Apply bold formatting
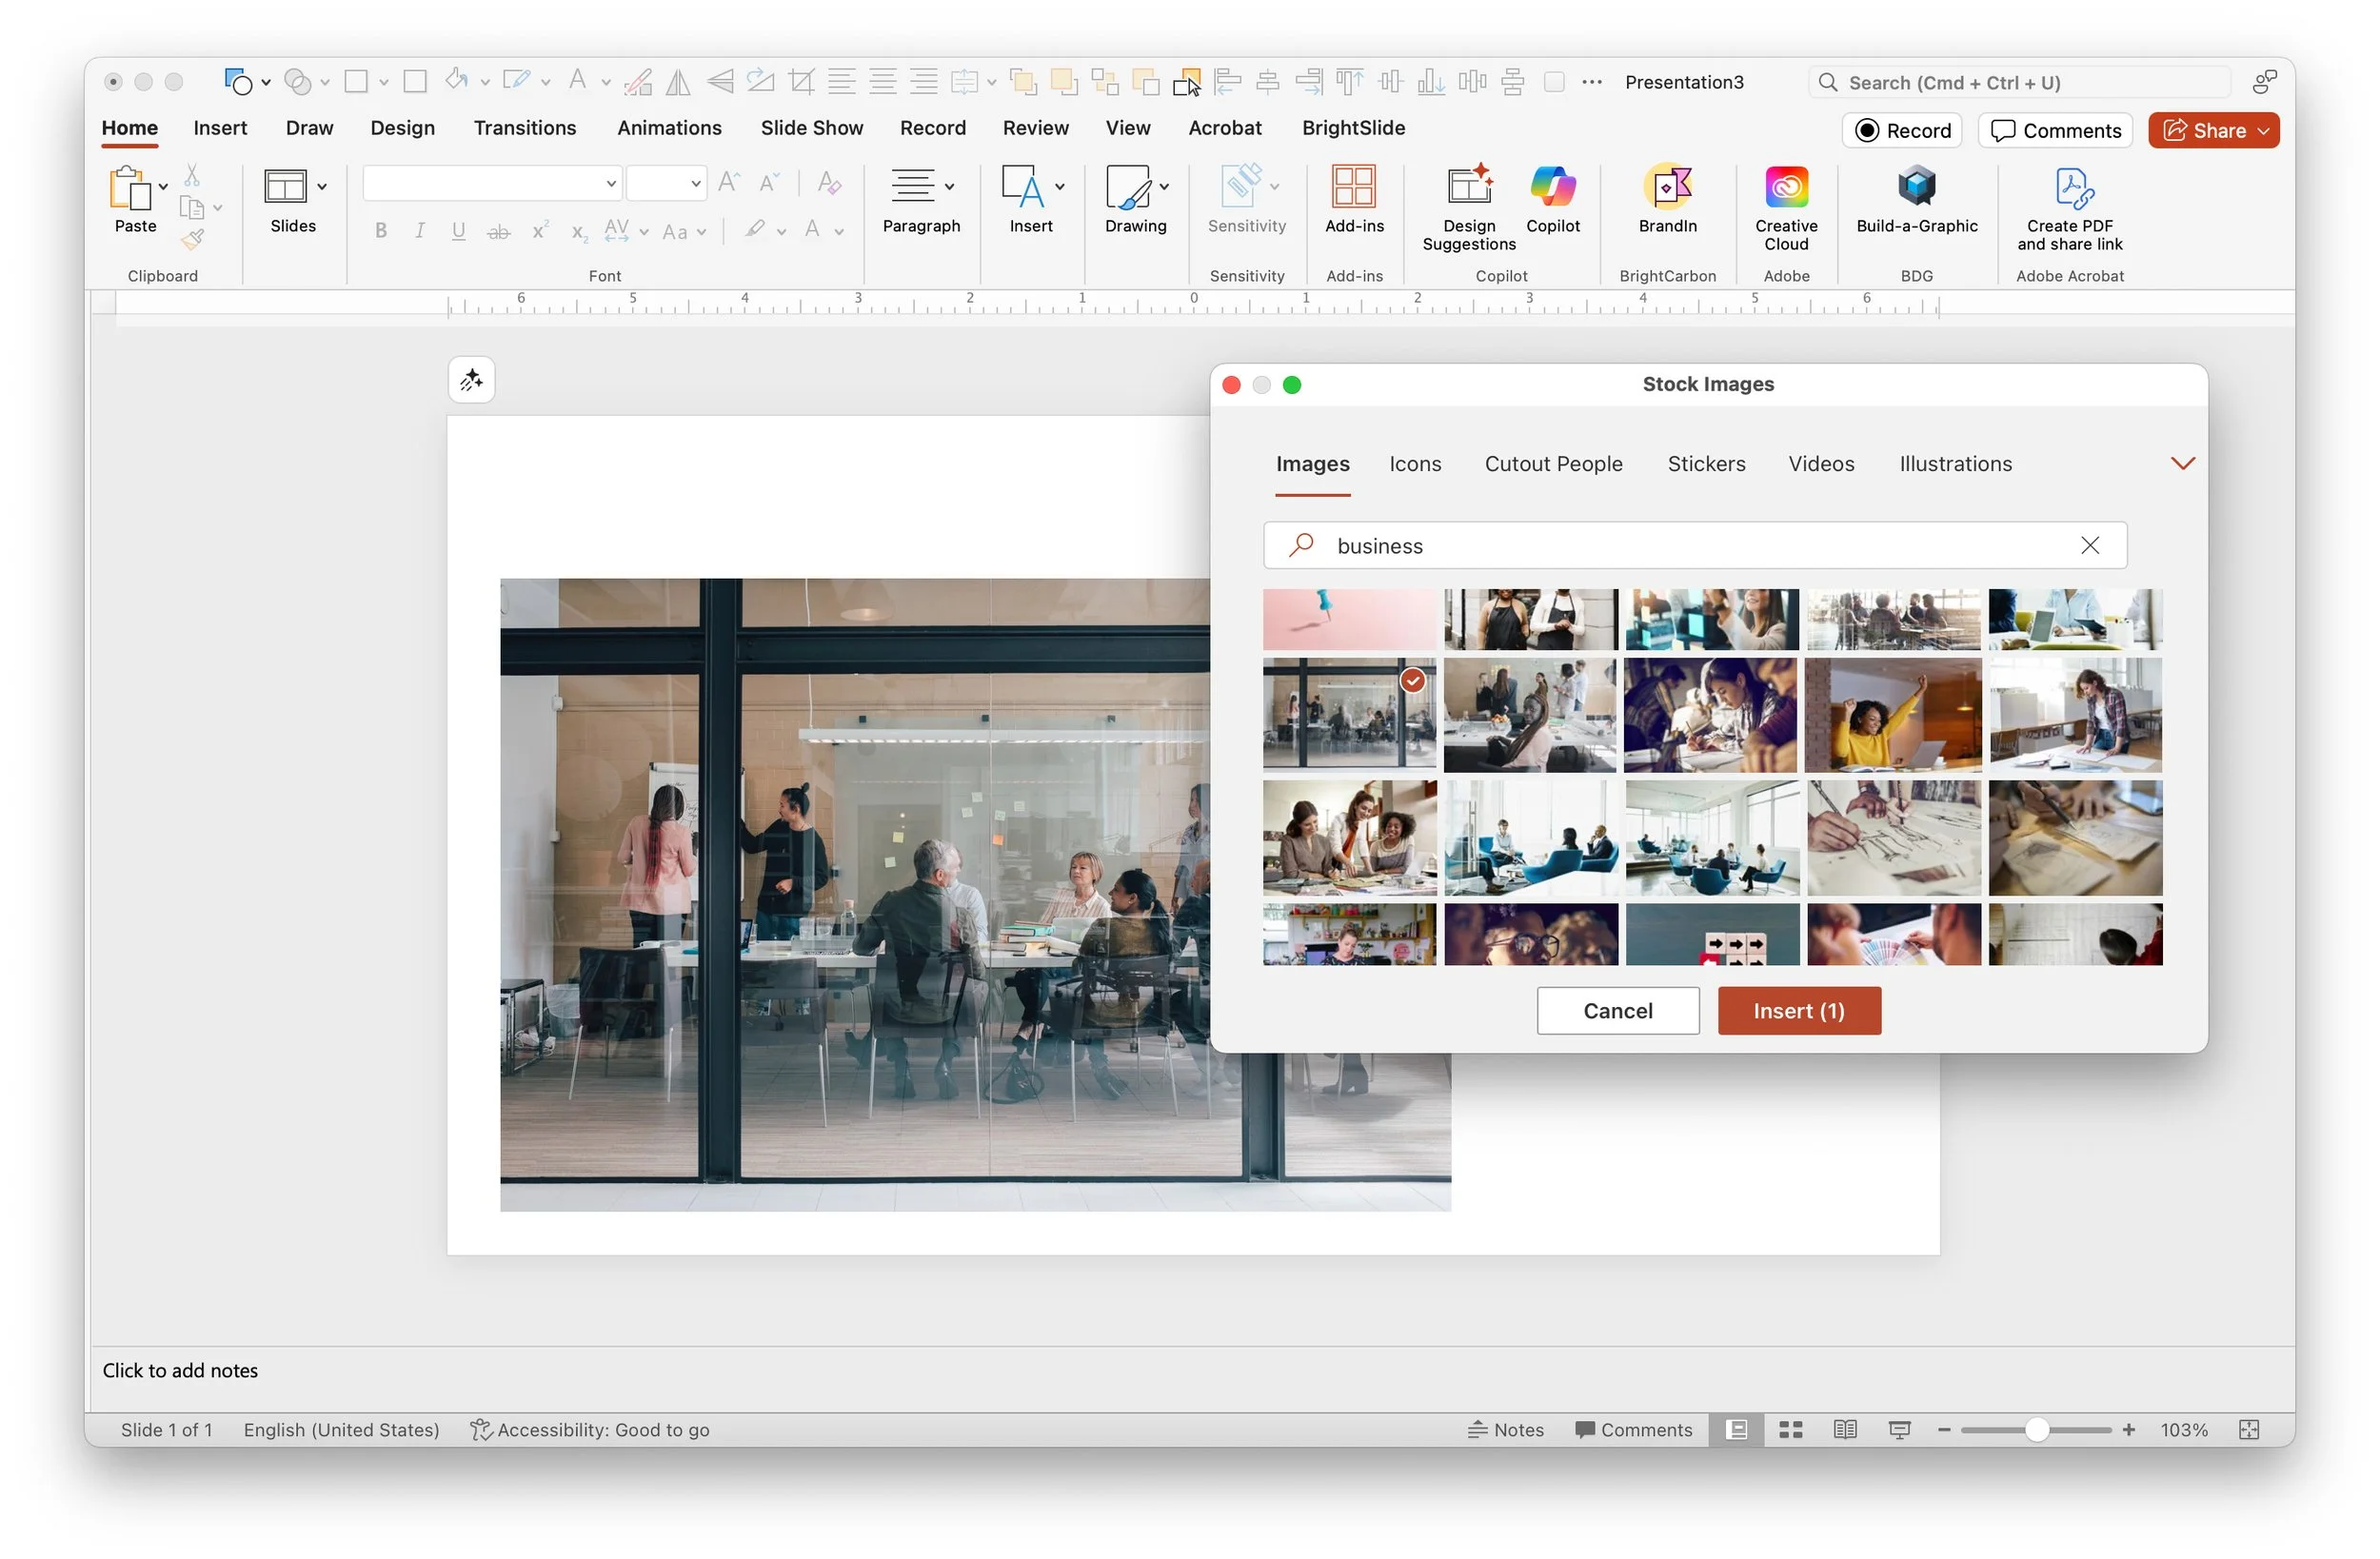Screen dimensions: 2380x1559 (381, 231)
